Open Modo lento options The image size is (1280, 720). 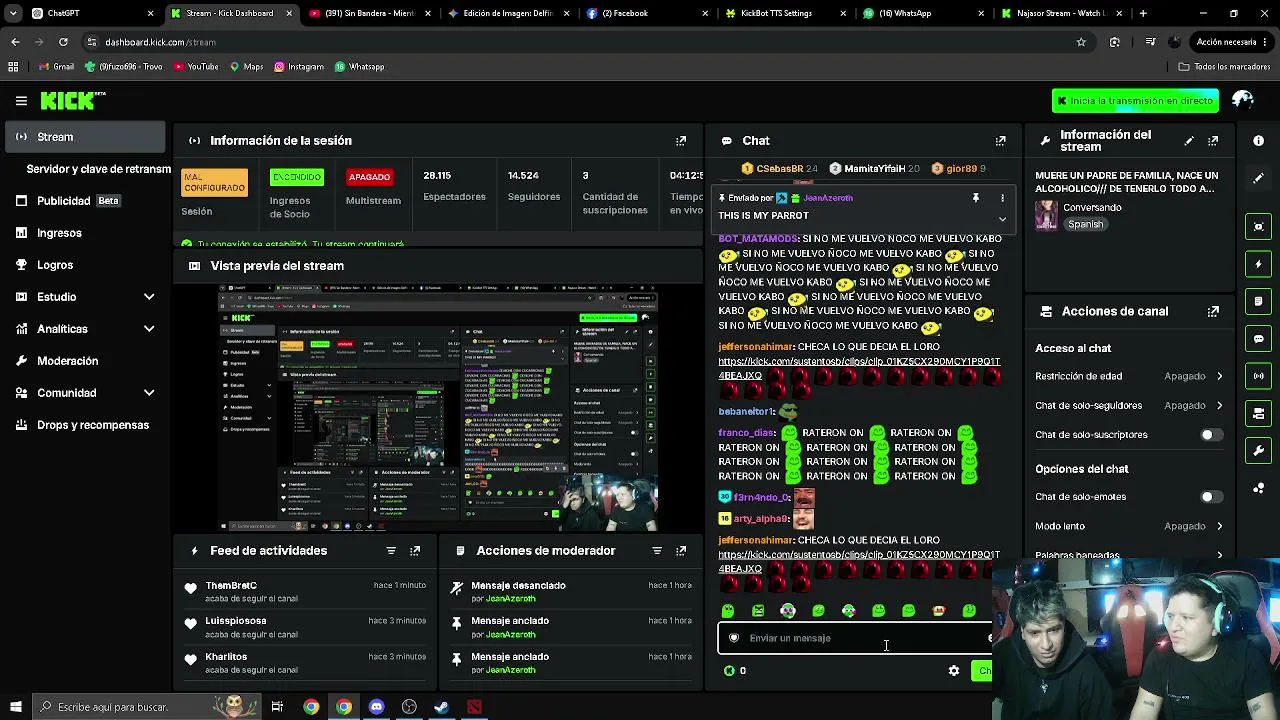pyautogui.click(x=1129, y=526)
